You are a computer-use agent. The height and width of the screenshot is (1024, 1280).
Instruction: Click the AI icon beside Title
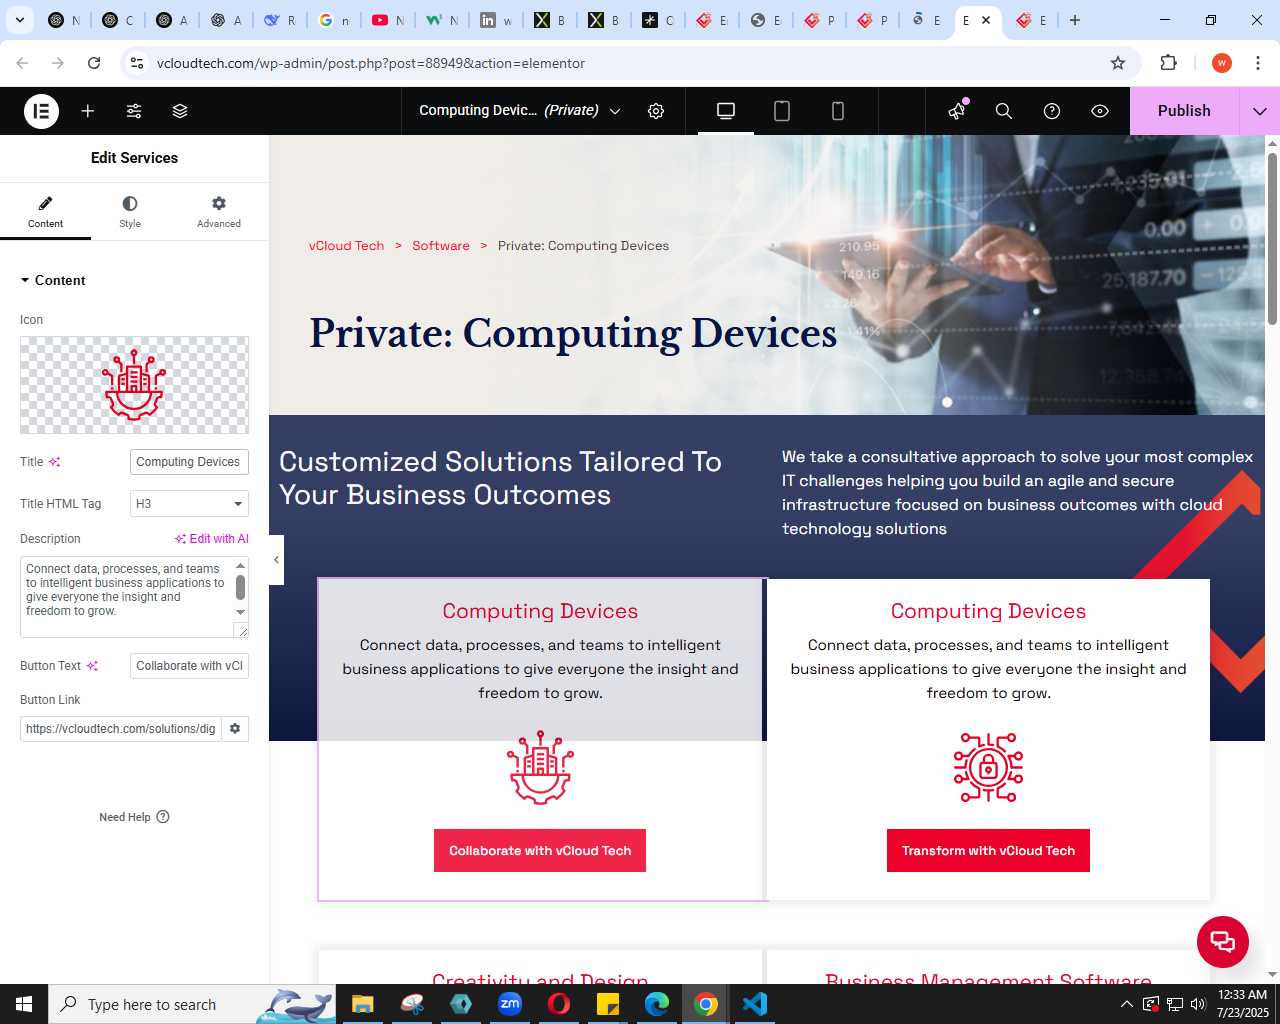click(55, 462)
